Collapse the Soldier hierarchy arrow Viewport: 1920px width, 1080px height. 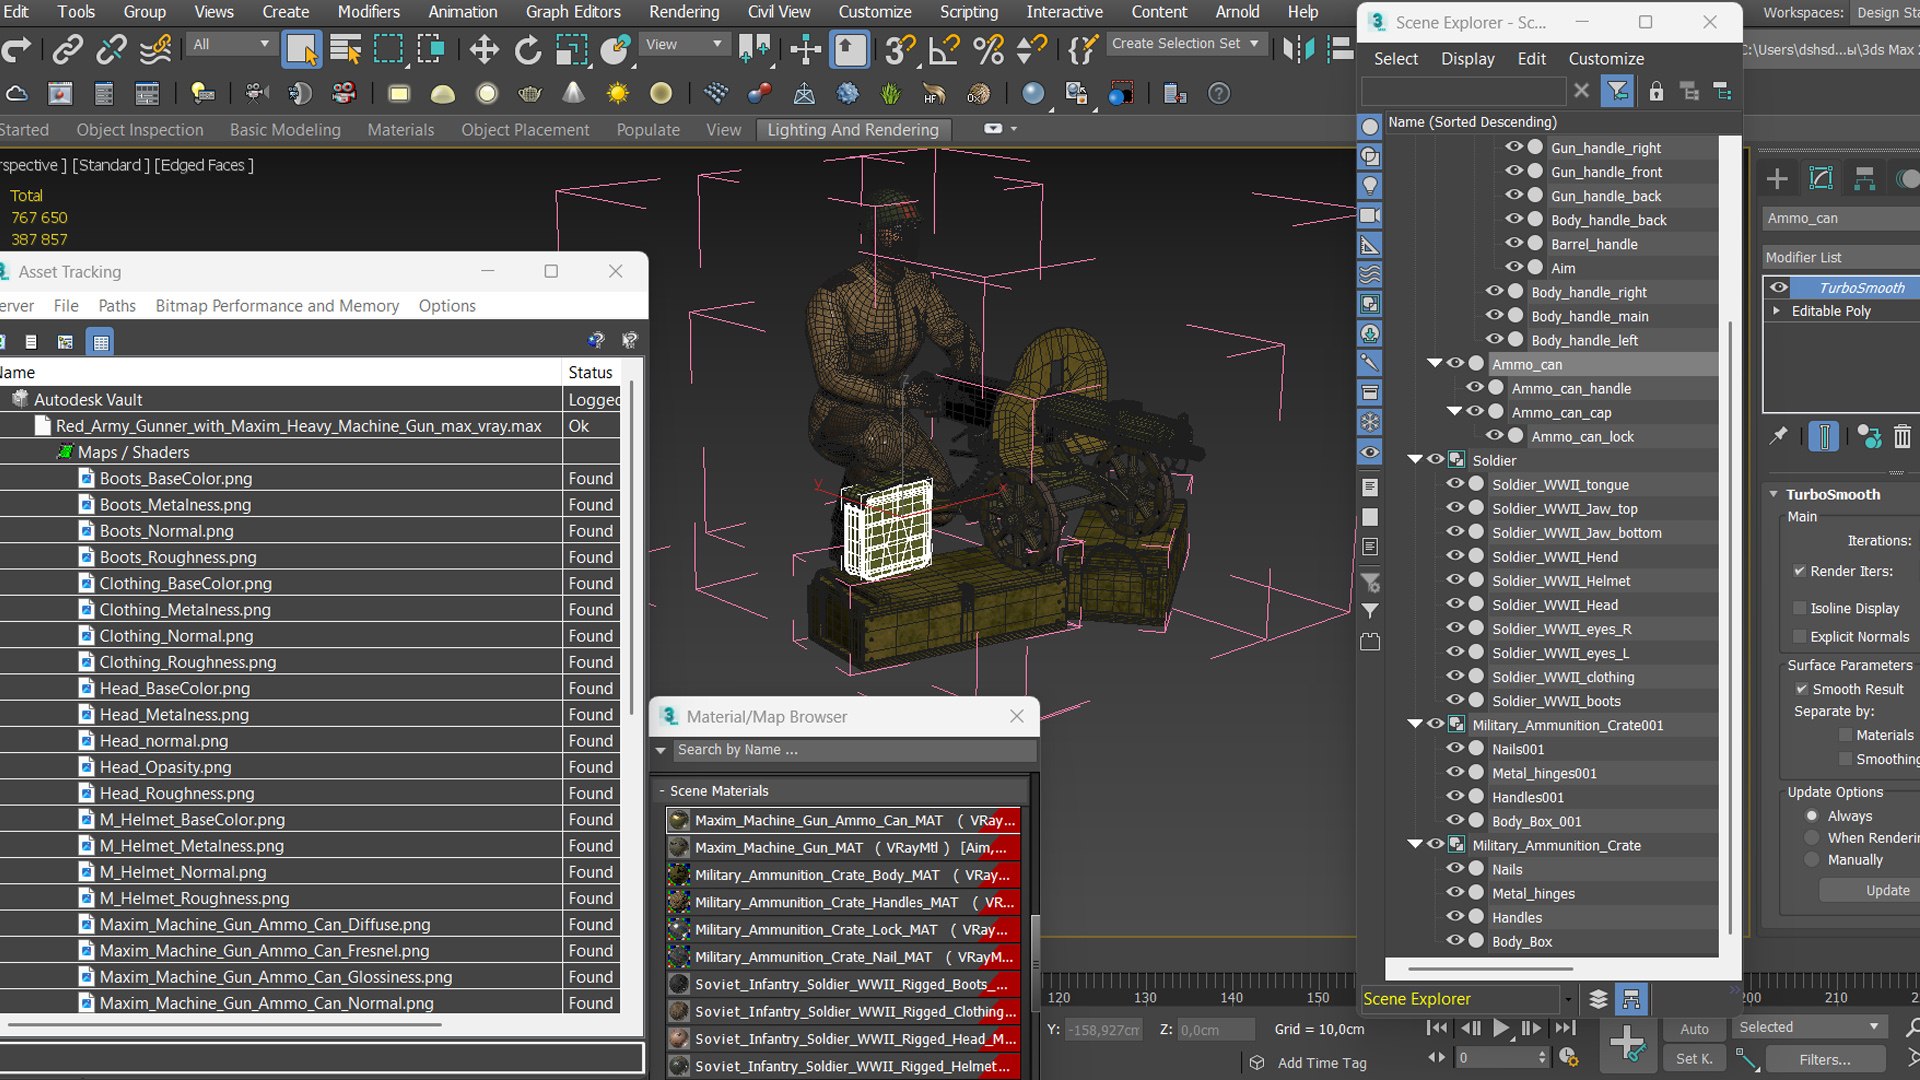1415,460
